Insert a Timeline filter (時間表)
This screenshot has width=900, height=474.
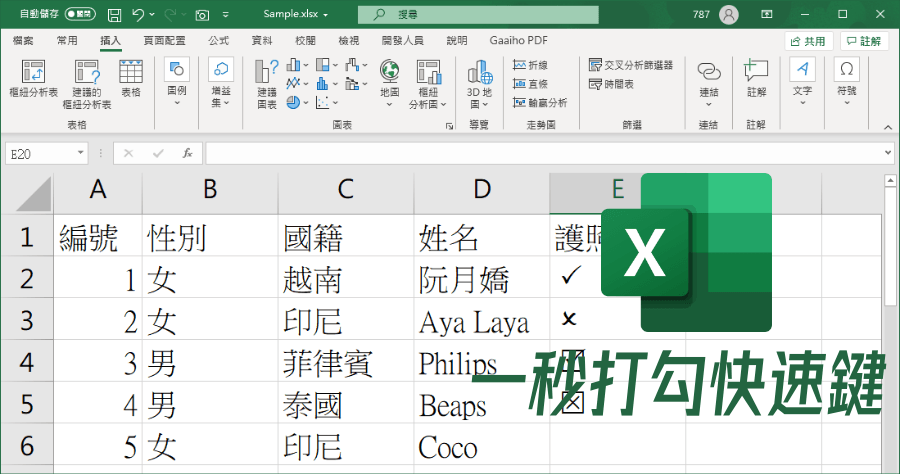(x=611, y=84)
